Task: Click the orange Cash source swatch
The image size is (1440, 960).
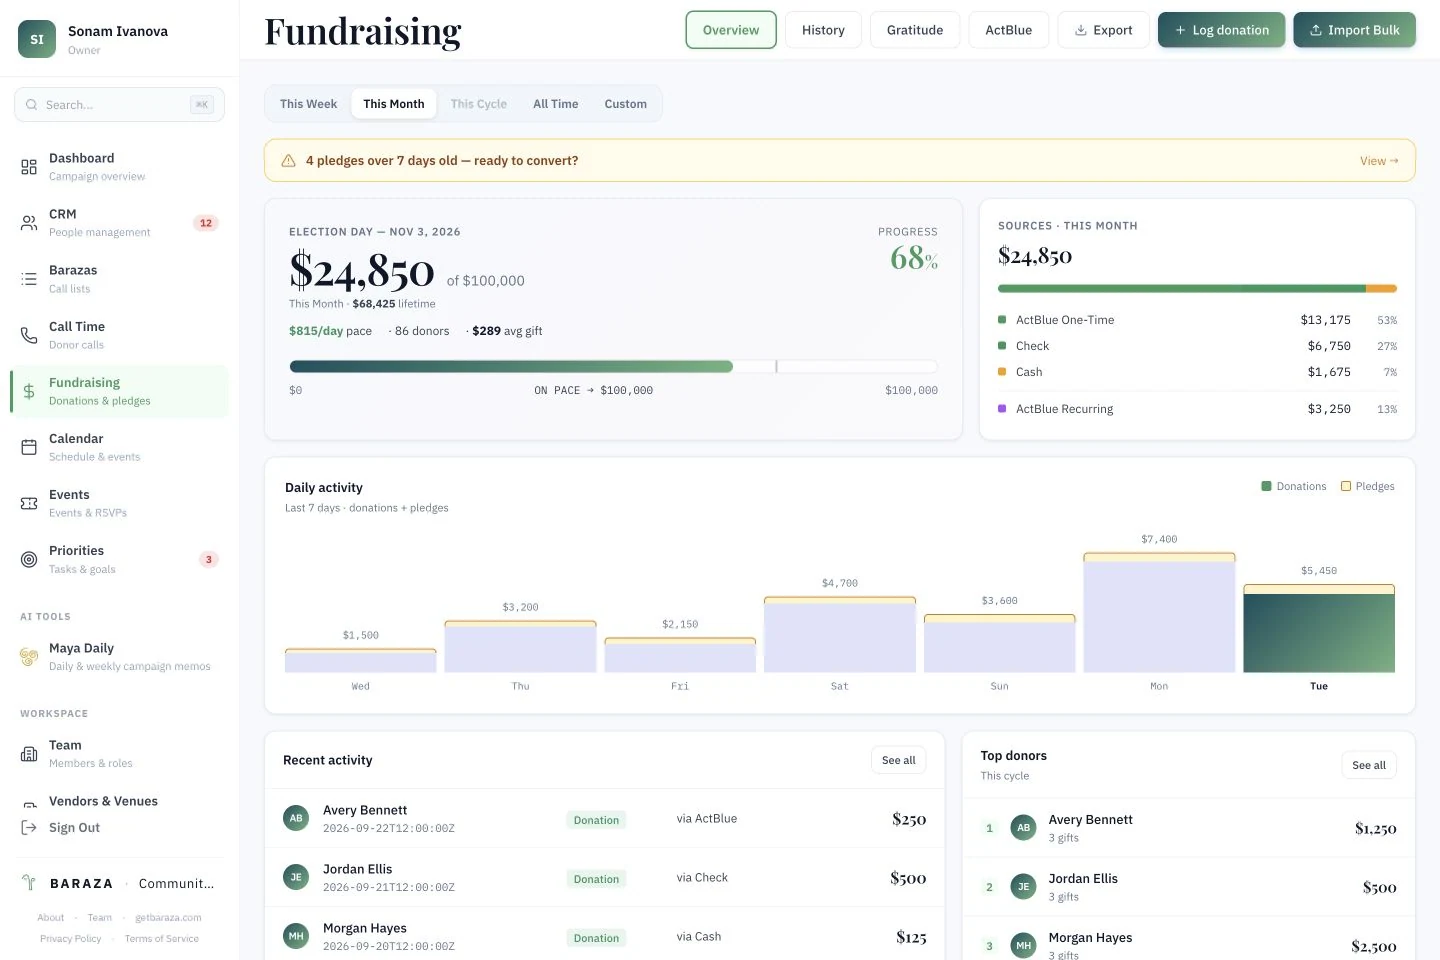Action: point(1002,371)
